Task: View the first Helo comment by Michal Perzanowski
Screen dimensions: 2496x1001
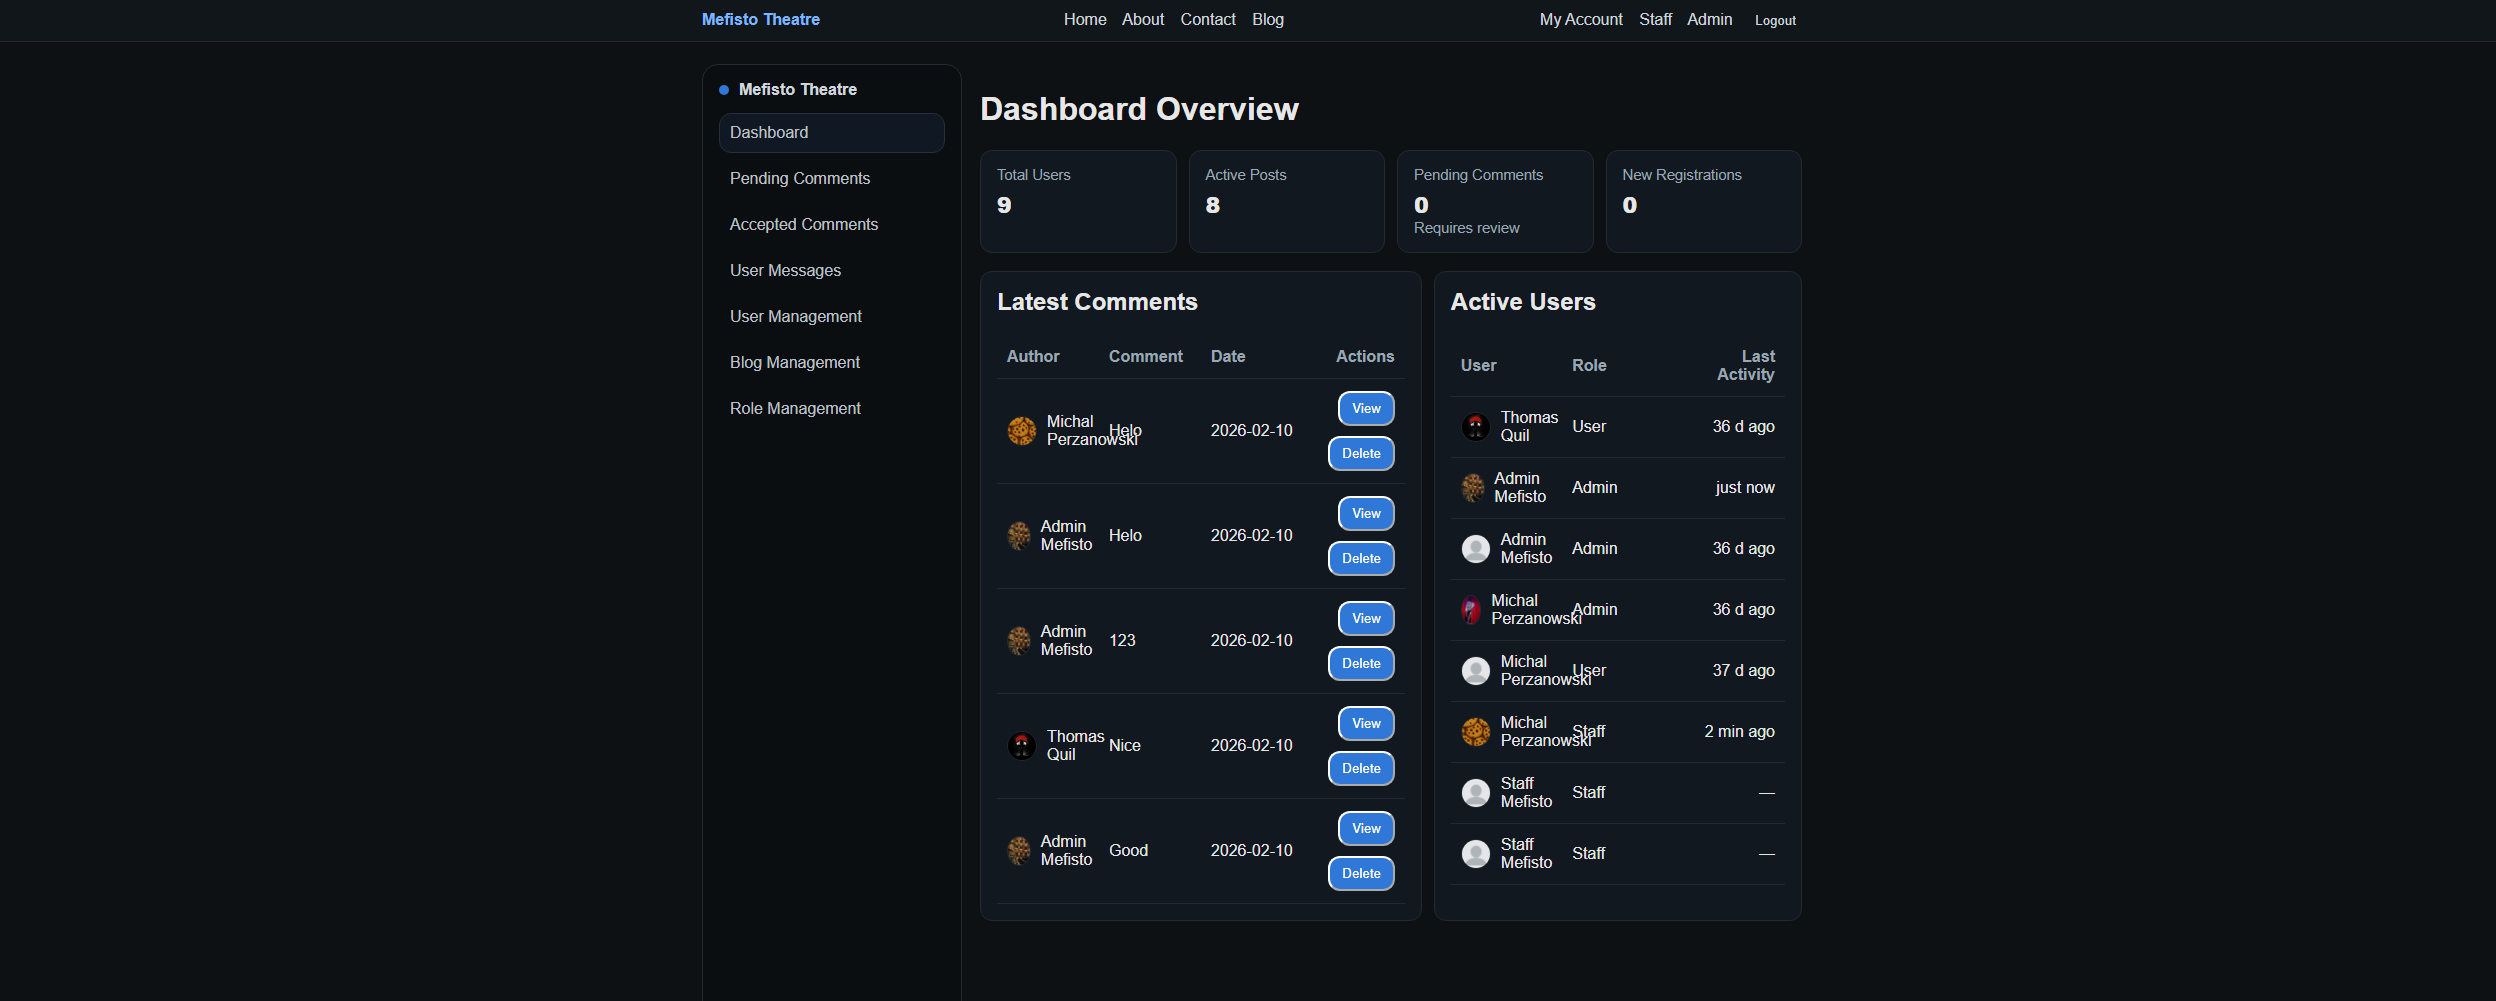Action: coord(1365,408)
